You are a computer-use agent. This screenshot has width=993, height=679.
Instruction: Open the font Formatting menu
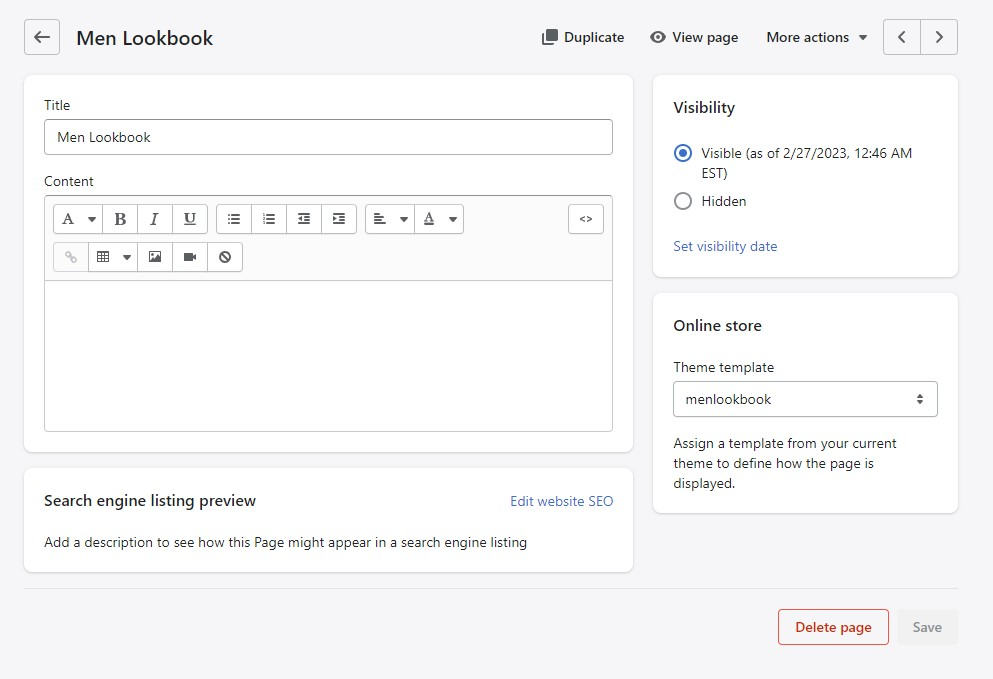click(x=78, y=219)
